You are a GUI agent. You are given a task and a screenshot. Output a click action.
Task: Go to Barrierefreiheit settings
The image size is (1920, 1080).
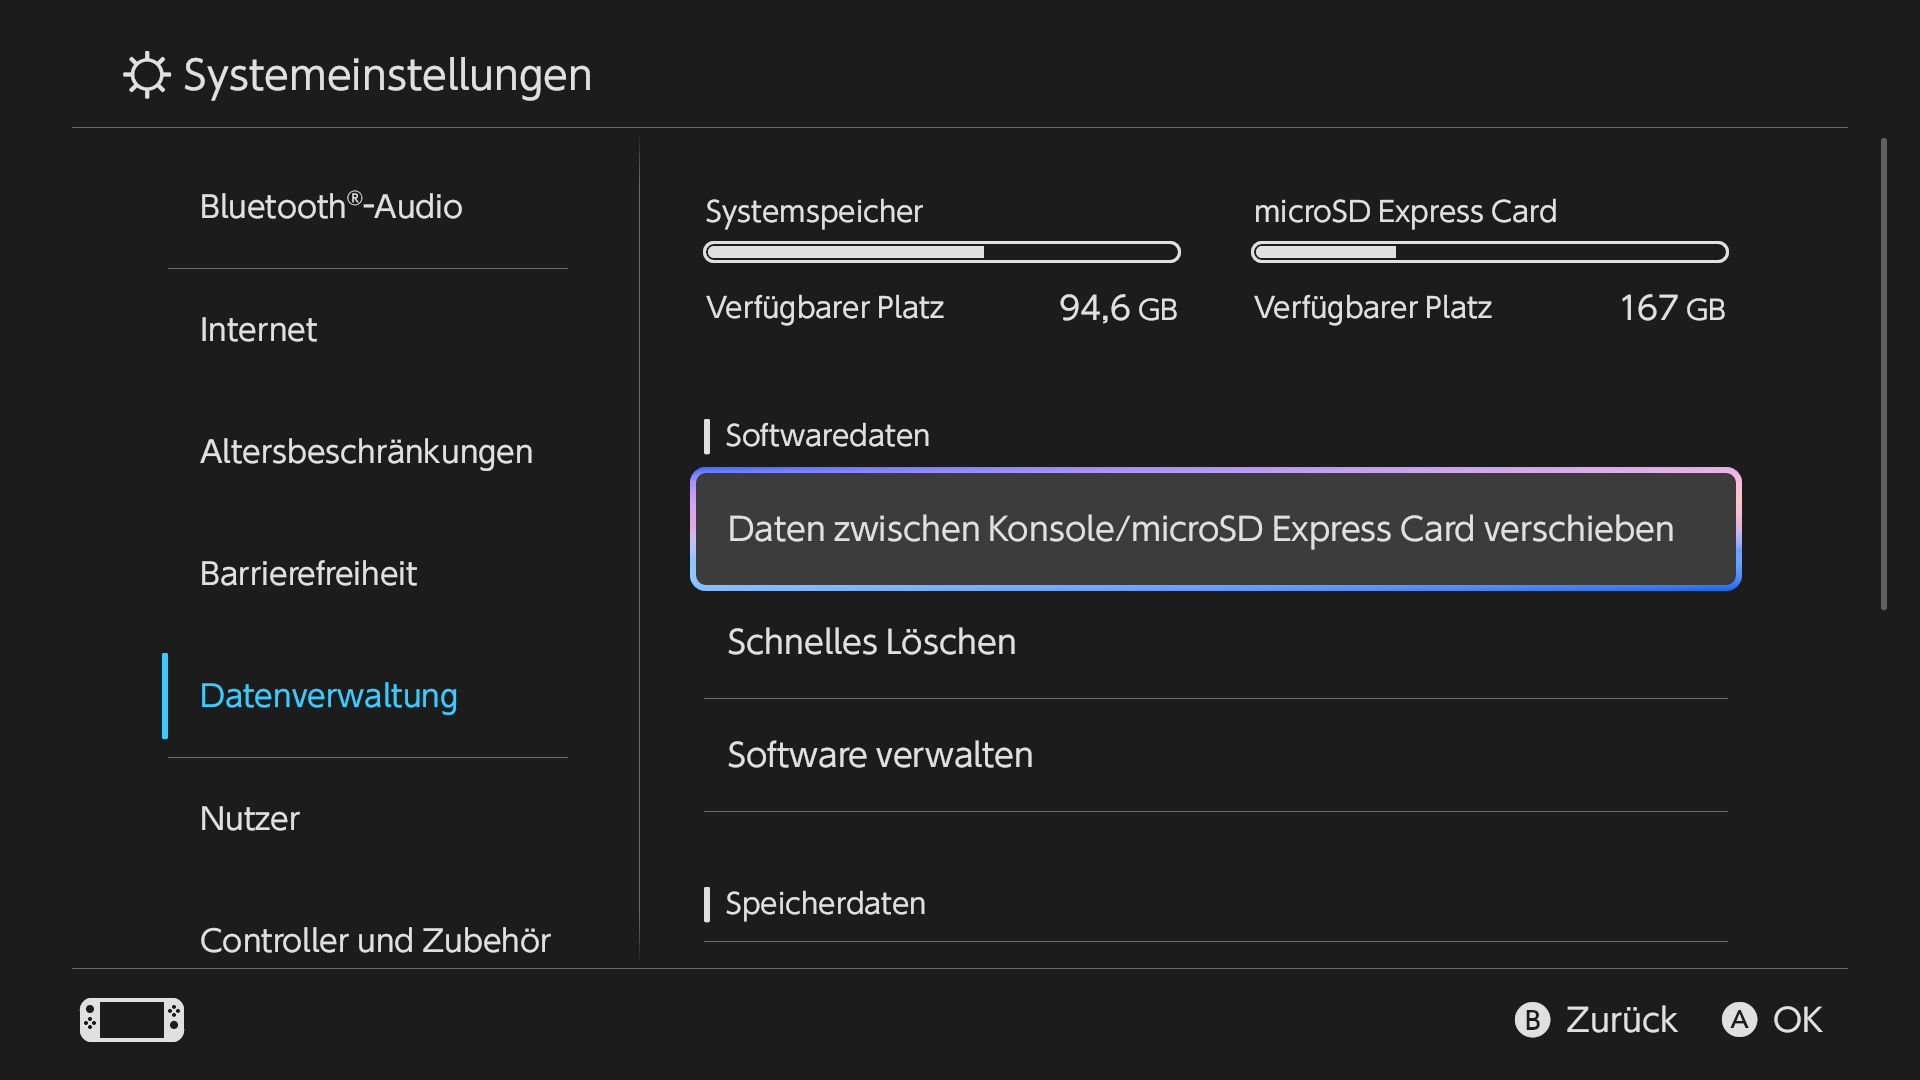[368, 574]
